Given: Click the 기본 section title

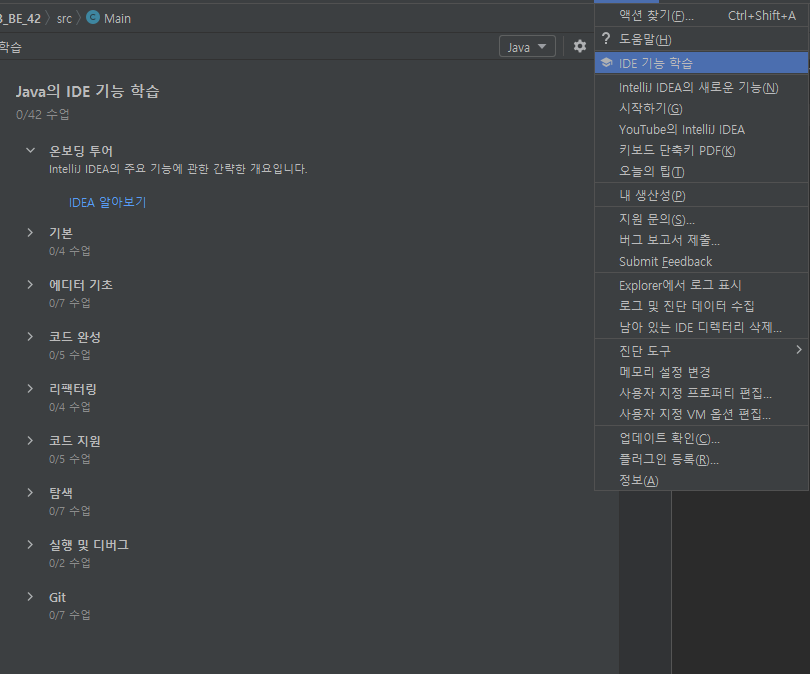Looking at the screenshot, I should click(60, 233).
